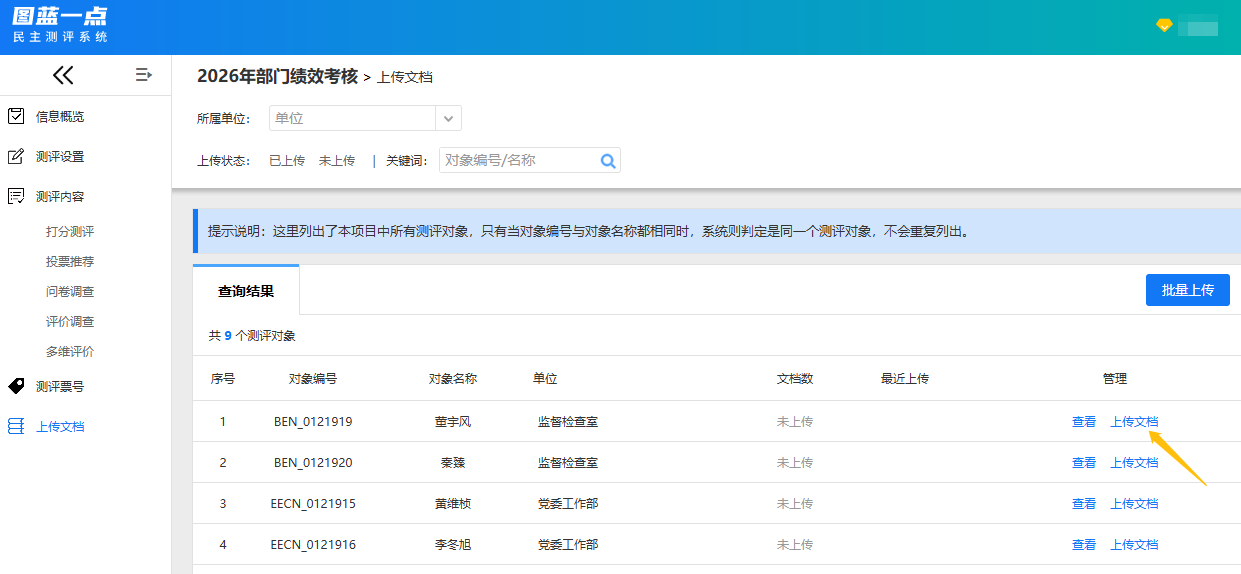Click the name 黄维桢

(x=453, y=503)
